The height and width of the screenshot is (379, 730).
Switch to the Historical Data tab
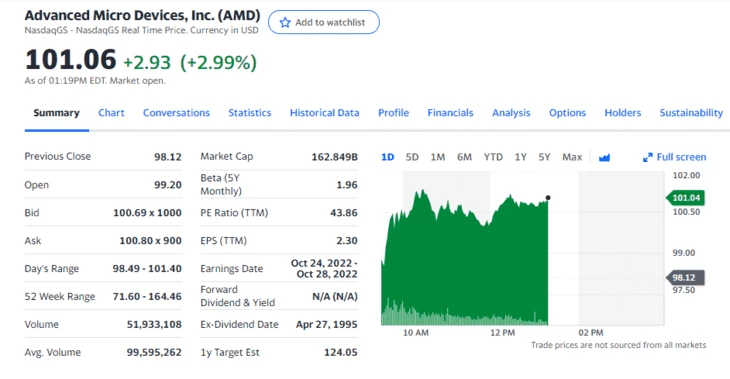[324, 113]
